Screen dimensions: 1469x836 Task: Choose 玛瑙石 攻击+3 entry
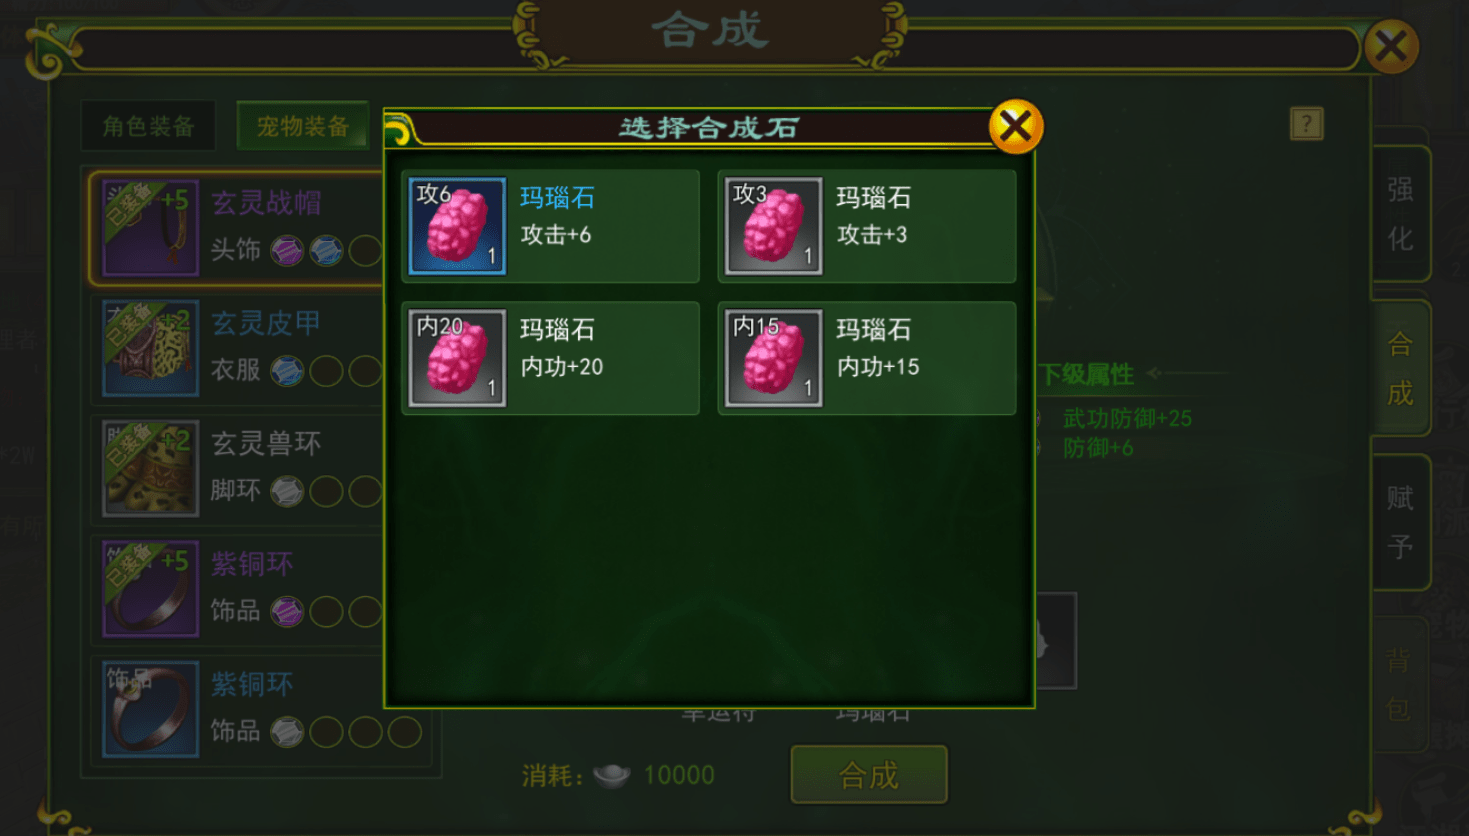coord(867,226)
